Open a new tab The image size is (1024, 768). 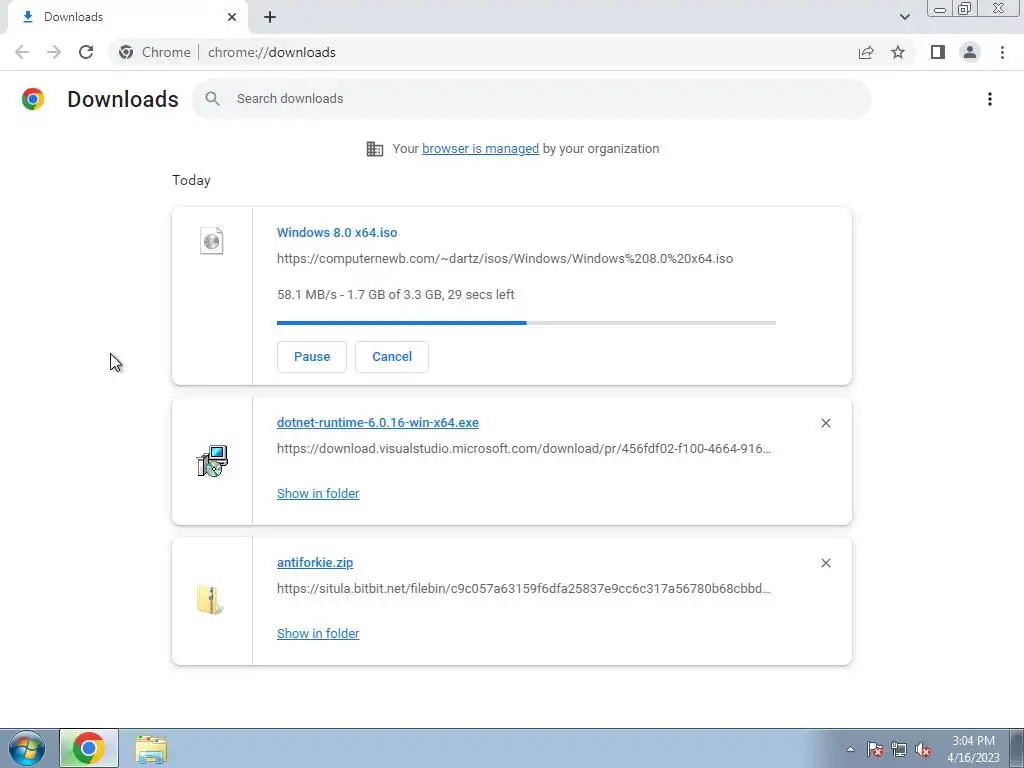[270, 17]
